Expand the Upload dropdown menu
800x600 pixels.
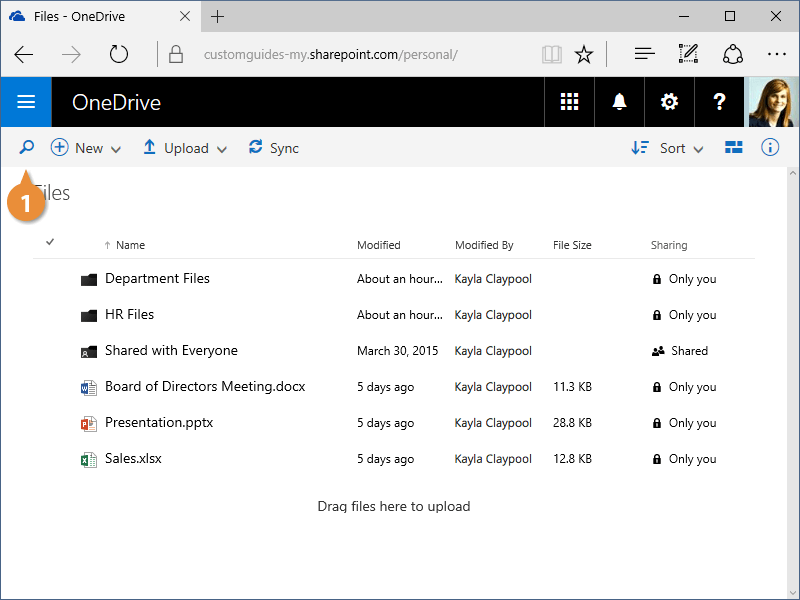185,148
